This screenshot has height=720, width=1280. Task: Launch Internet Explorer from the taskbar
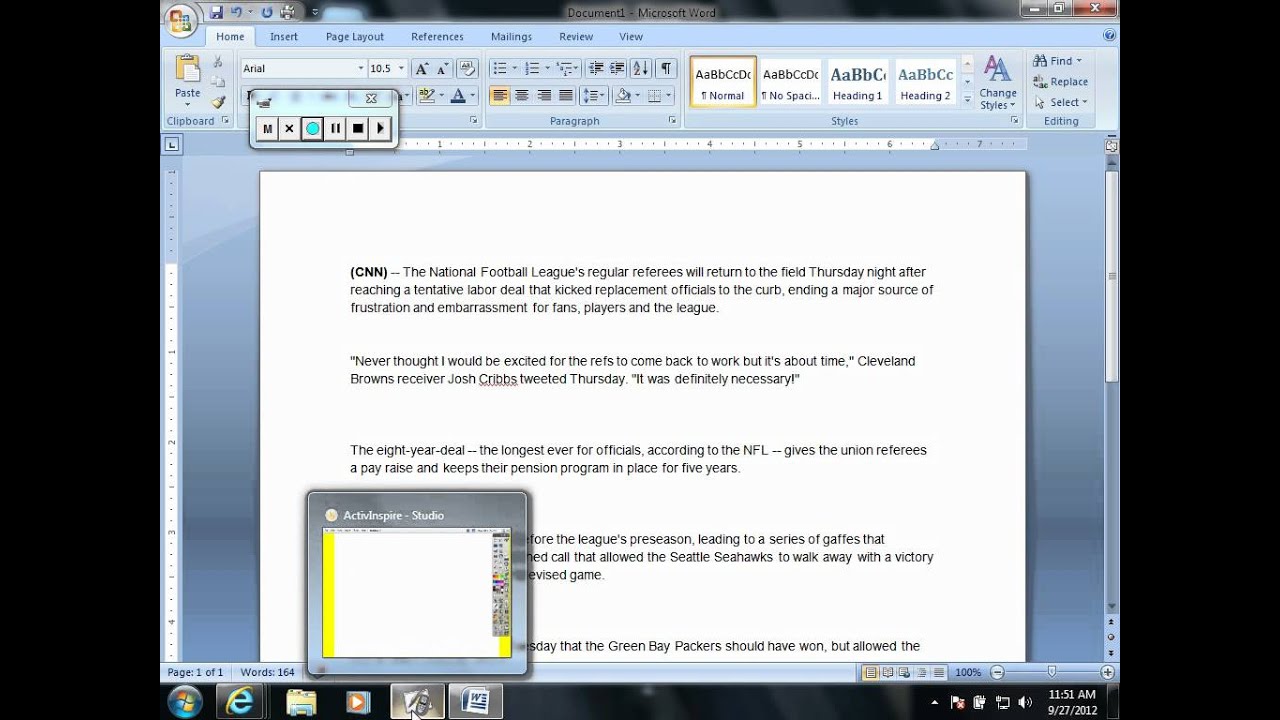240,702
